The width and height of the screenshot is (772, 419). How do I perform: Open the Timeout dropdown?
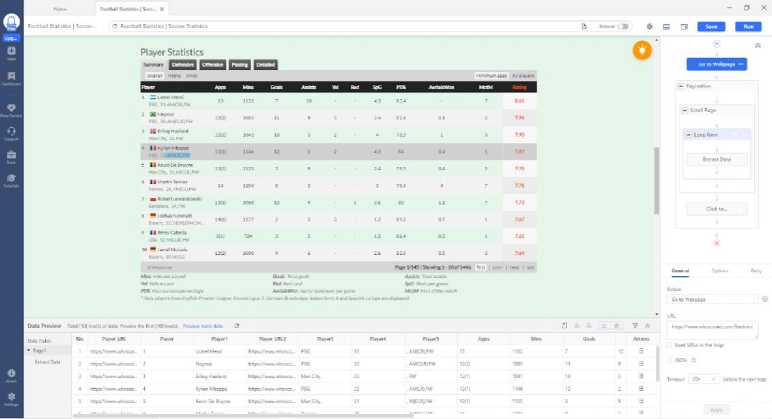tap(704, 379)
